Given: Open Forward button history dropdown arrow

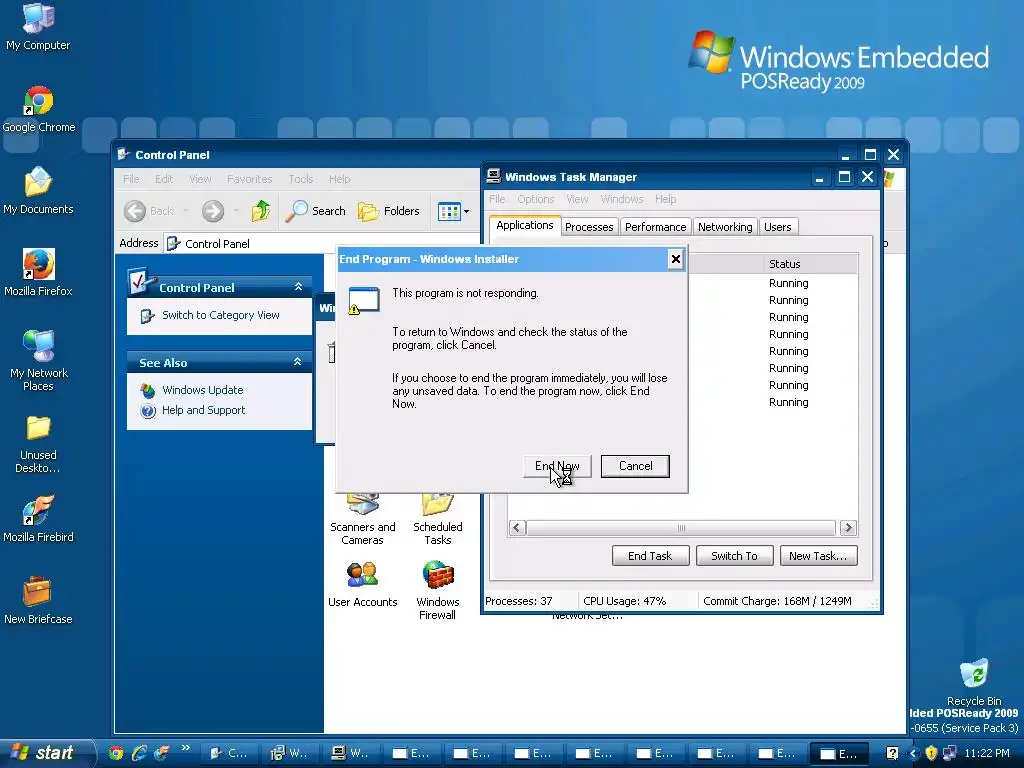Looking at the screenshot, I should point(236,211).
